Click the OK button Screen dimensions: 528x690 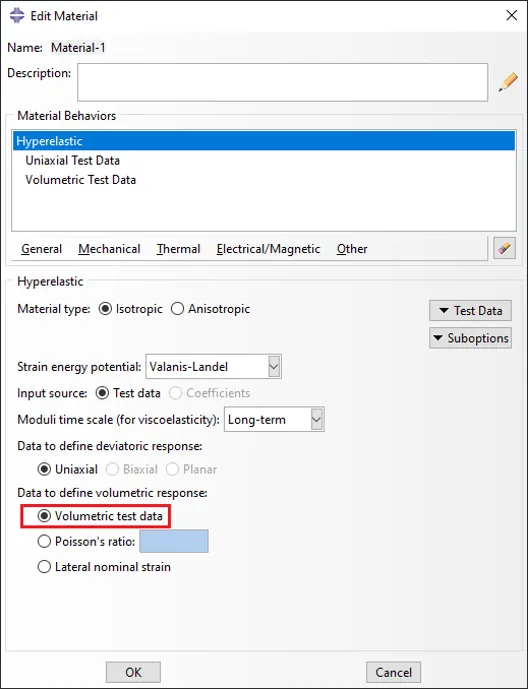133,672
